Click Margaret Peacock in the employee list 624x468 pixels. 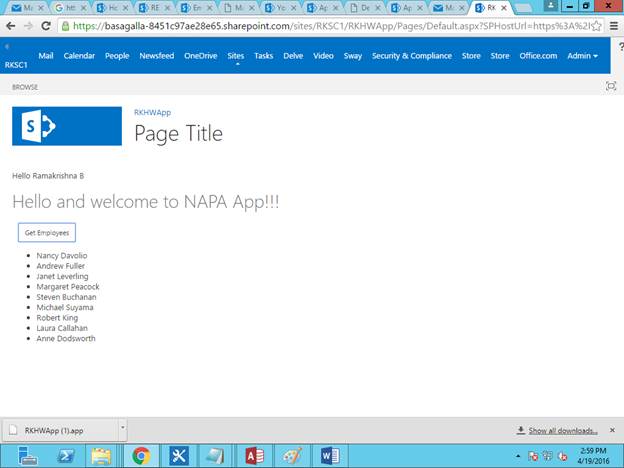click(x=68, y=287)
